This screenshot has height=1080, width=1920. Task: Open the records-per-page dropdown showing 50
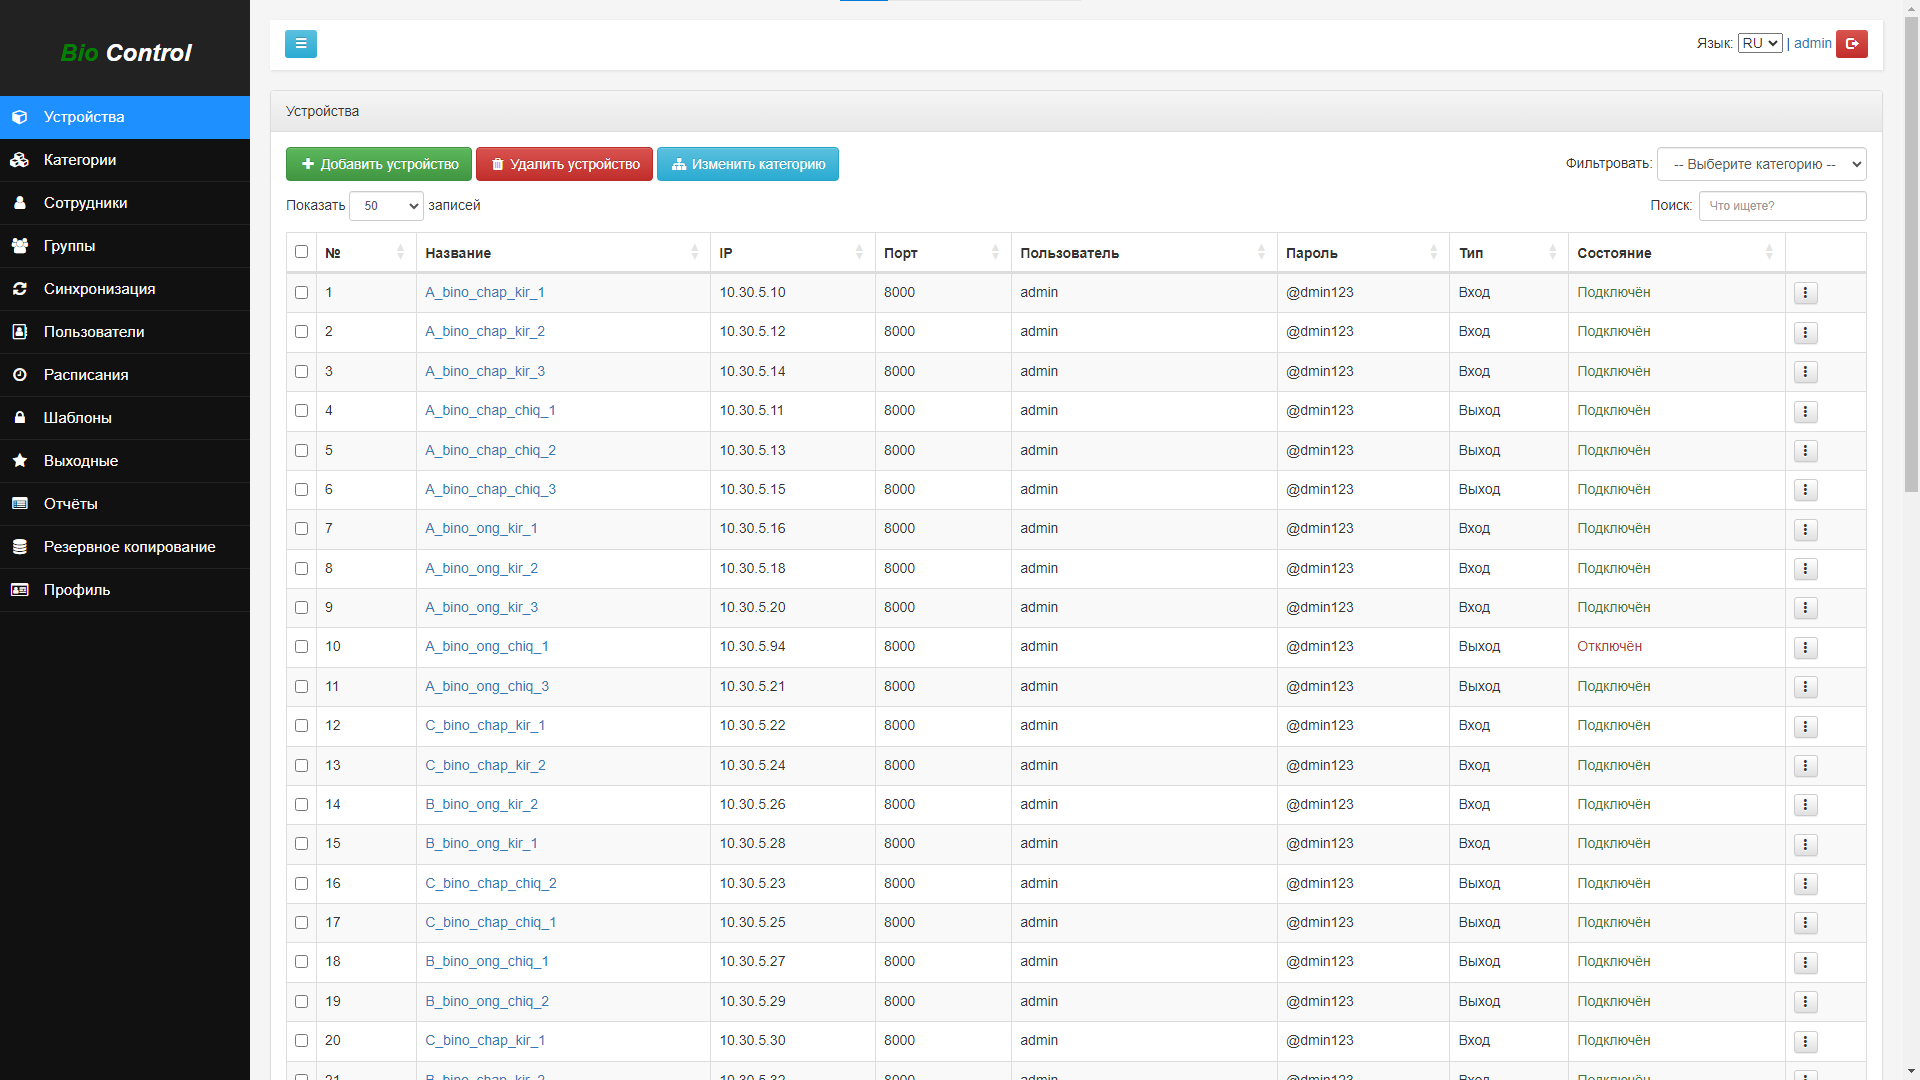coord(386,206)
